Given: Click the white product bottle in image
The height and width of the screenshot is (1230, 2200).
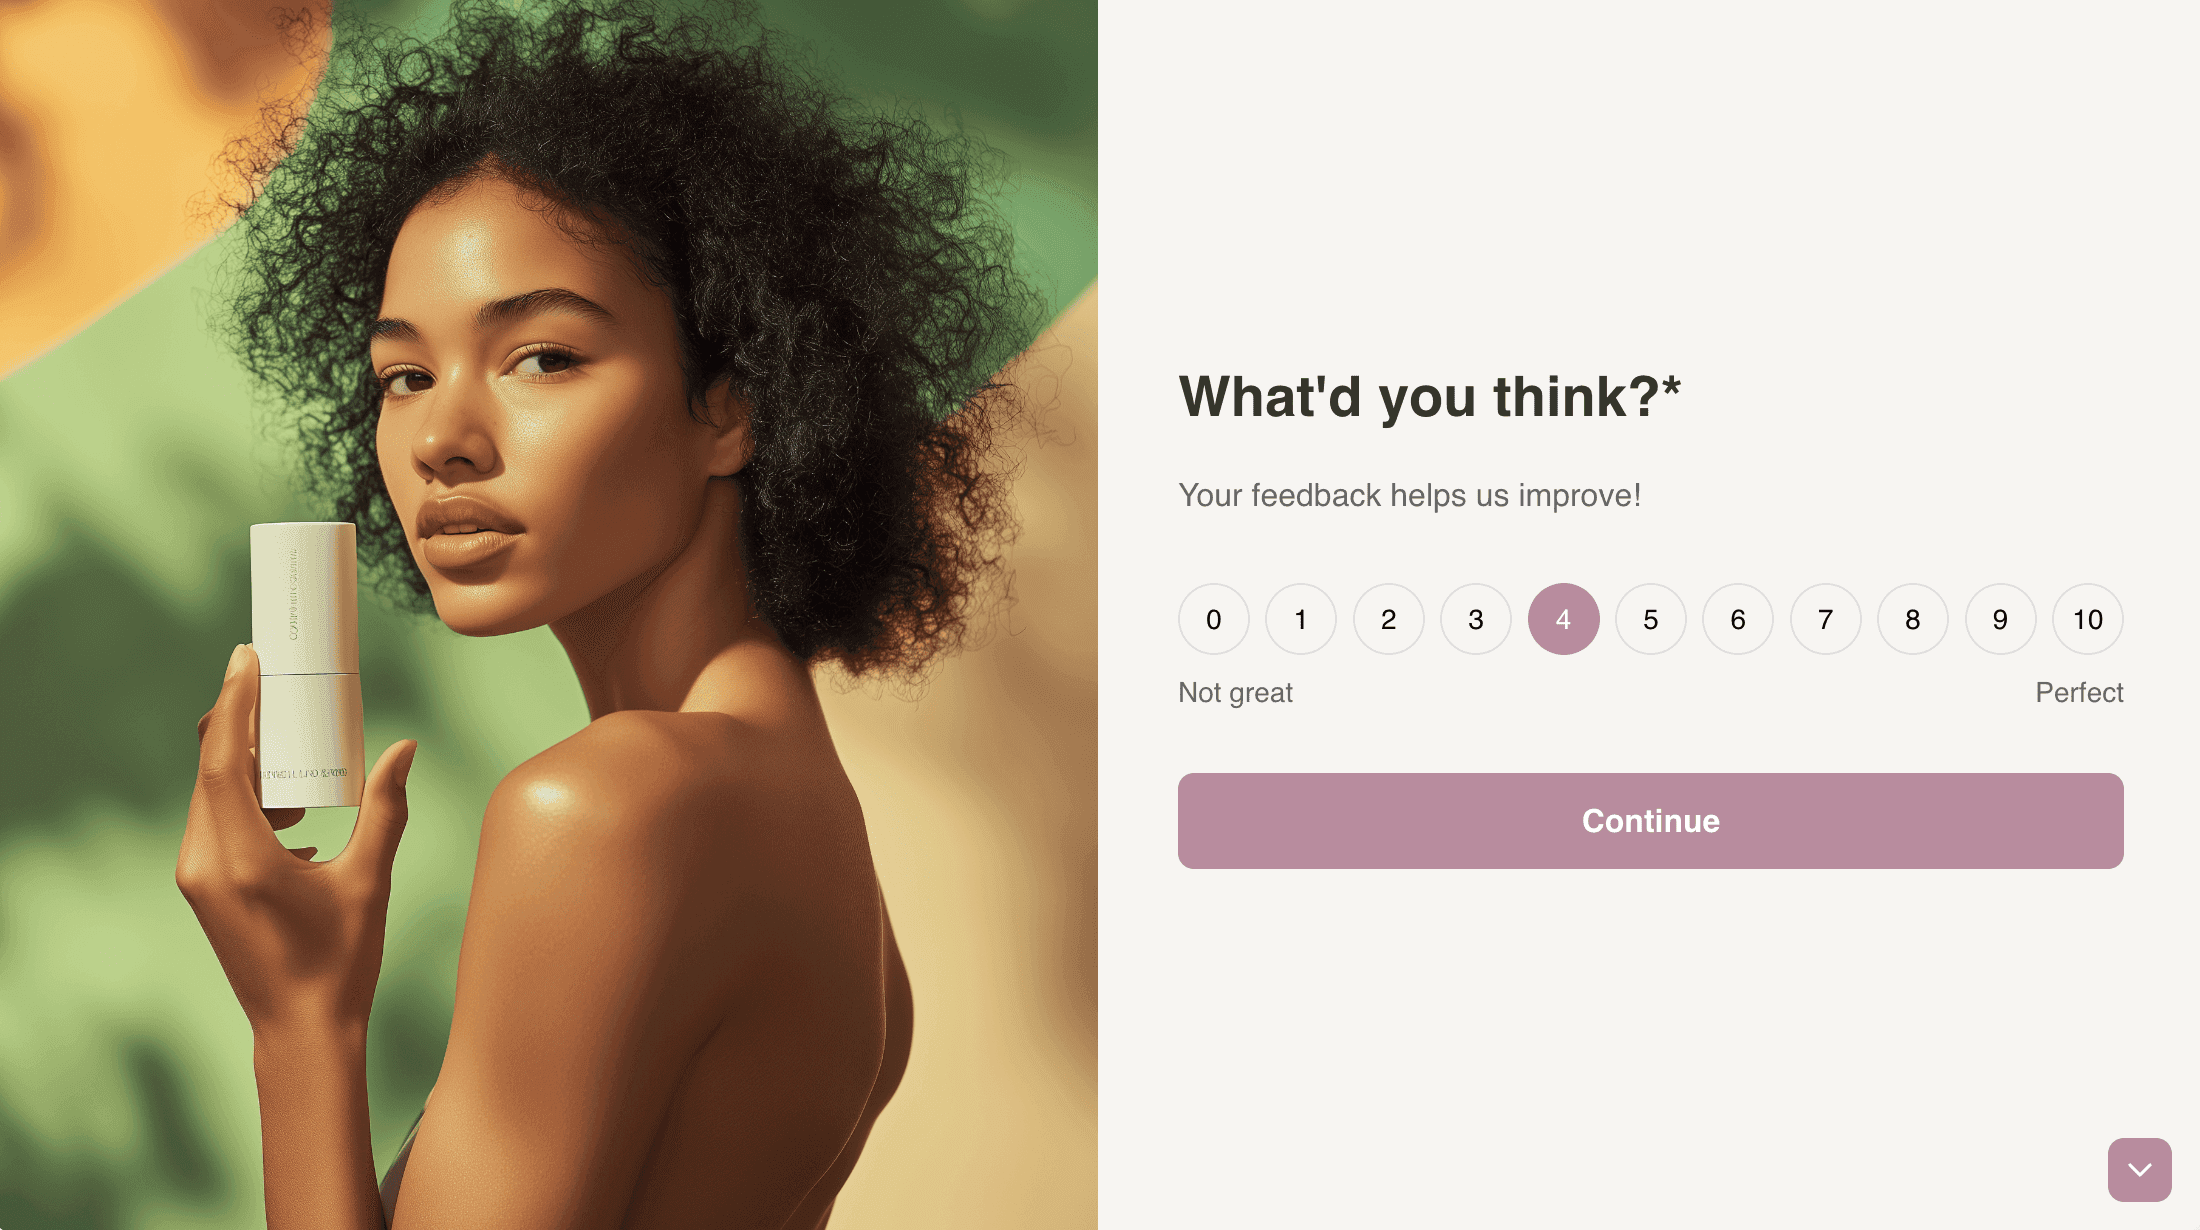Looking at the screenshot, I should click(x=305, y=665).
